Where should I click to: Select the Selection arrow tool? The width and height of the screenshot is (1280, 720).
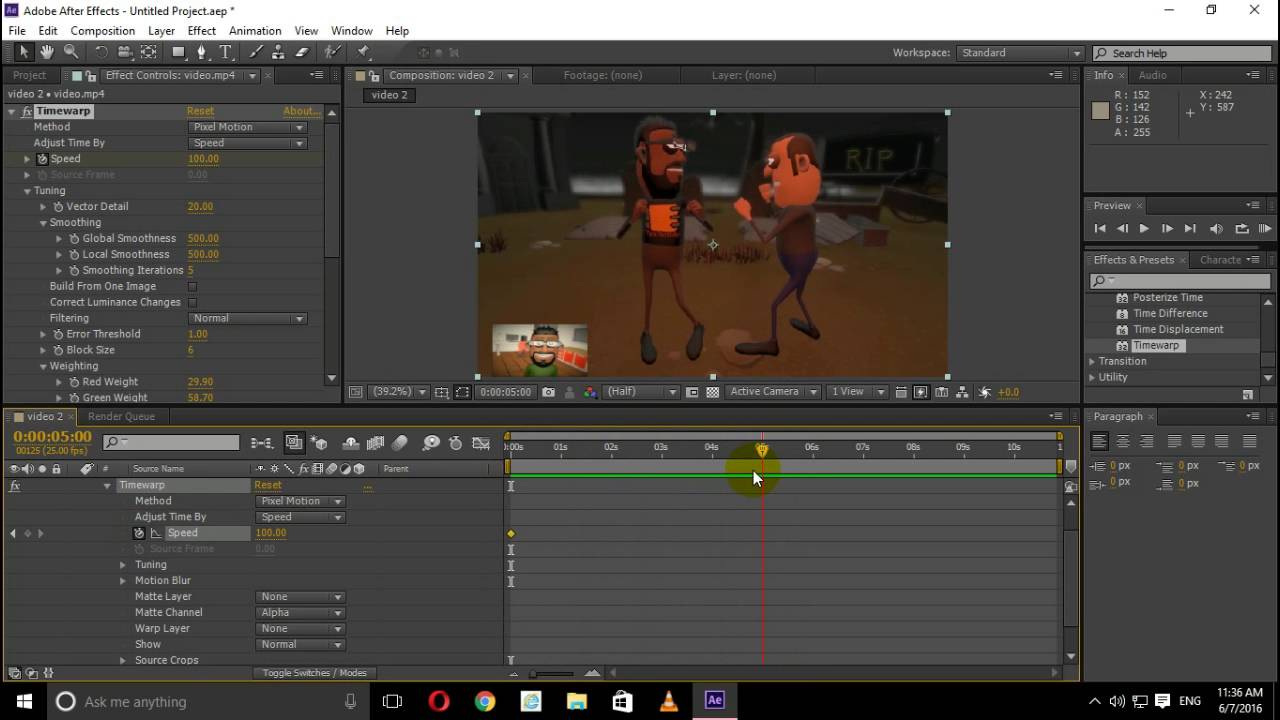23,52
